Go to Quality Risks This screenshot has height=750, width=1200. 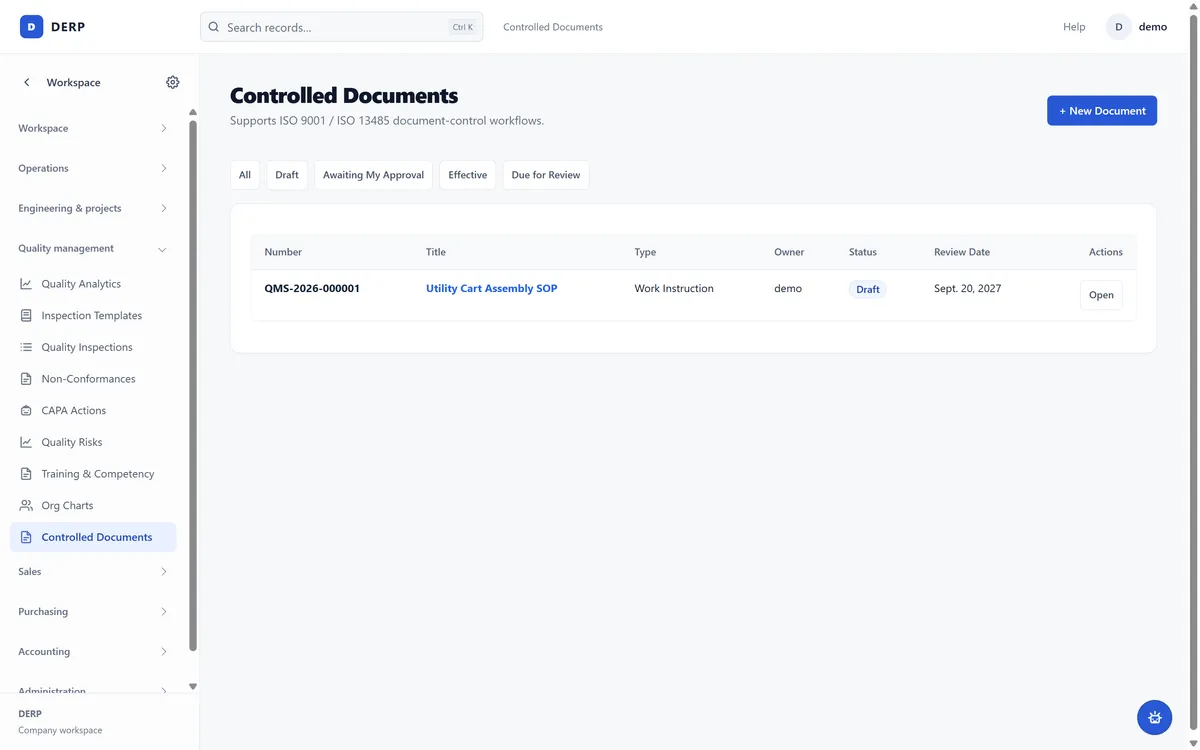tap(93, 442)
